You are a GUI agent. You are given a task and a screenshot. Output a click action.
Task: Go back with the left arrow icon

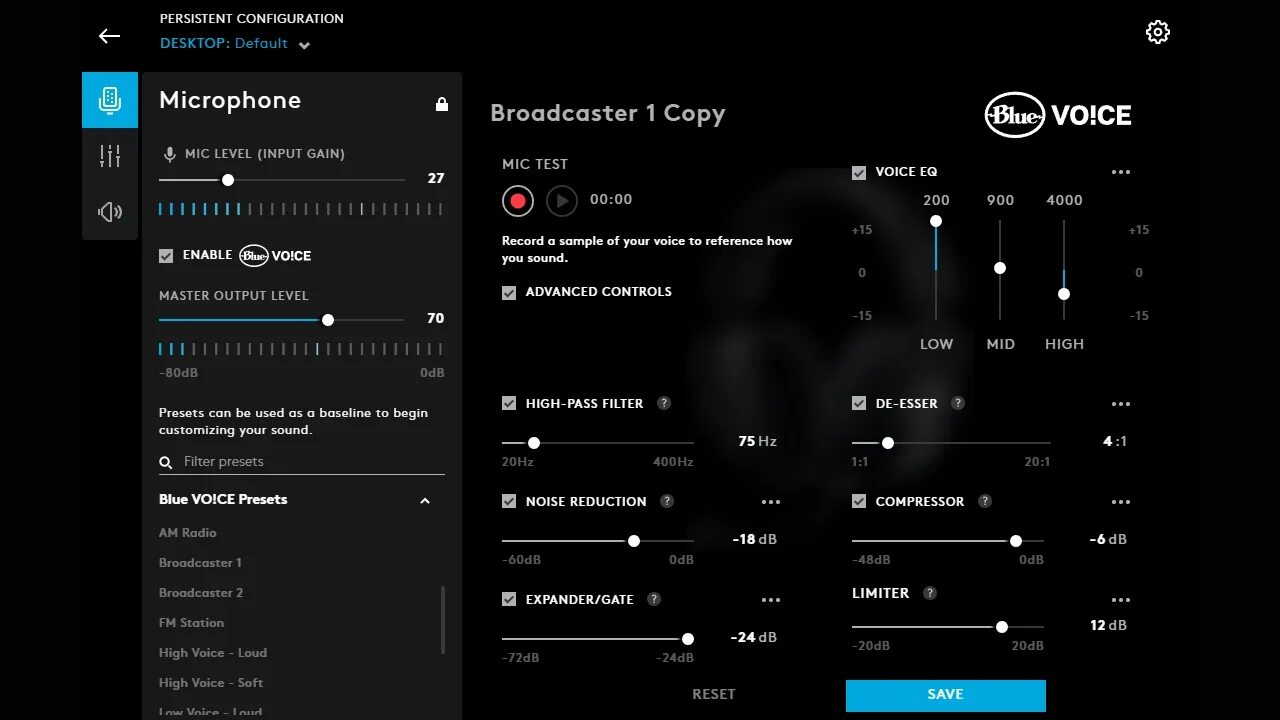coord(109,36)
